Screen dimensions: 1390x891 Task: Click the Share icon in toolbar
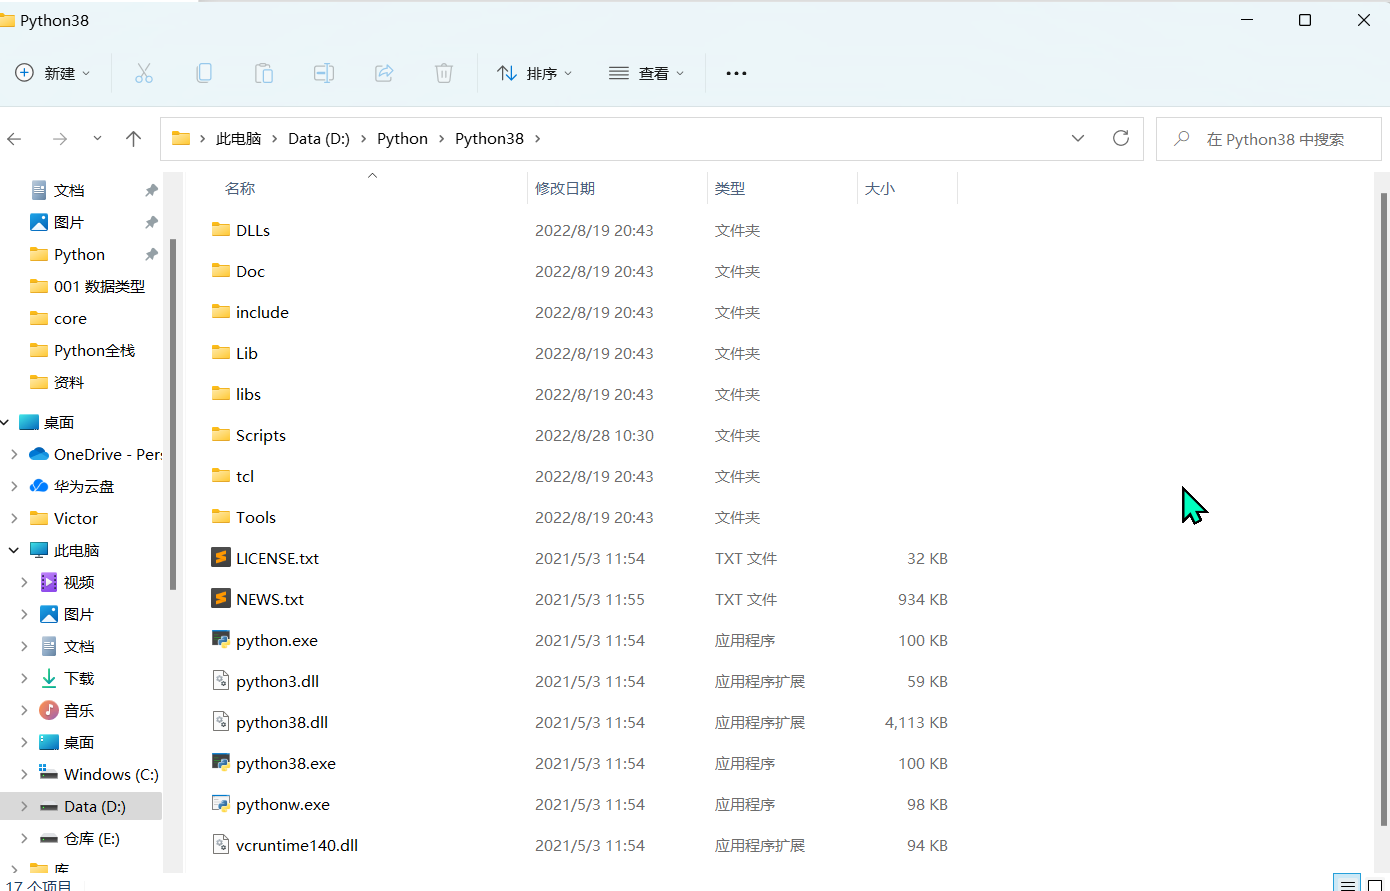pos(384,73)
